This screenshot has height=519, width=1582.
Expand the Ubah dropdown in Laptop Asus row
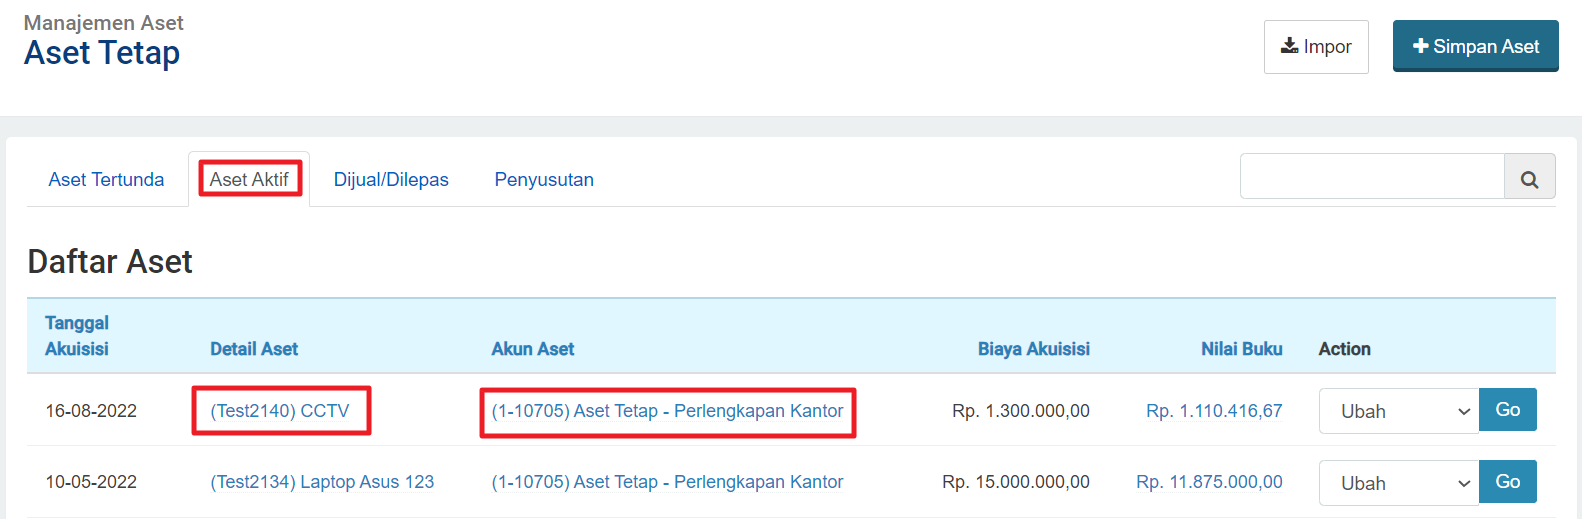1399,483
